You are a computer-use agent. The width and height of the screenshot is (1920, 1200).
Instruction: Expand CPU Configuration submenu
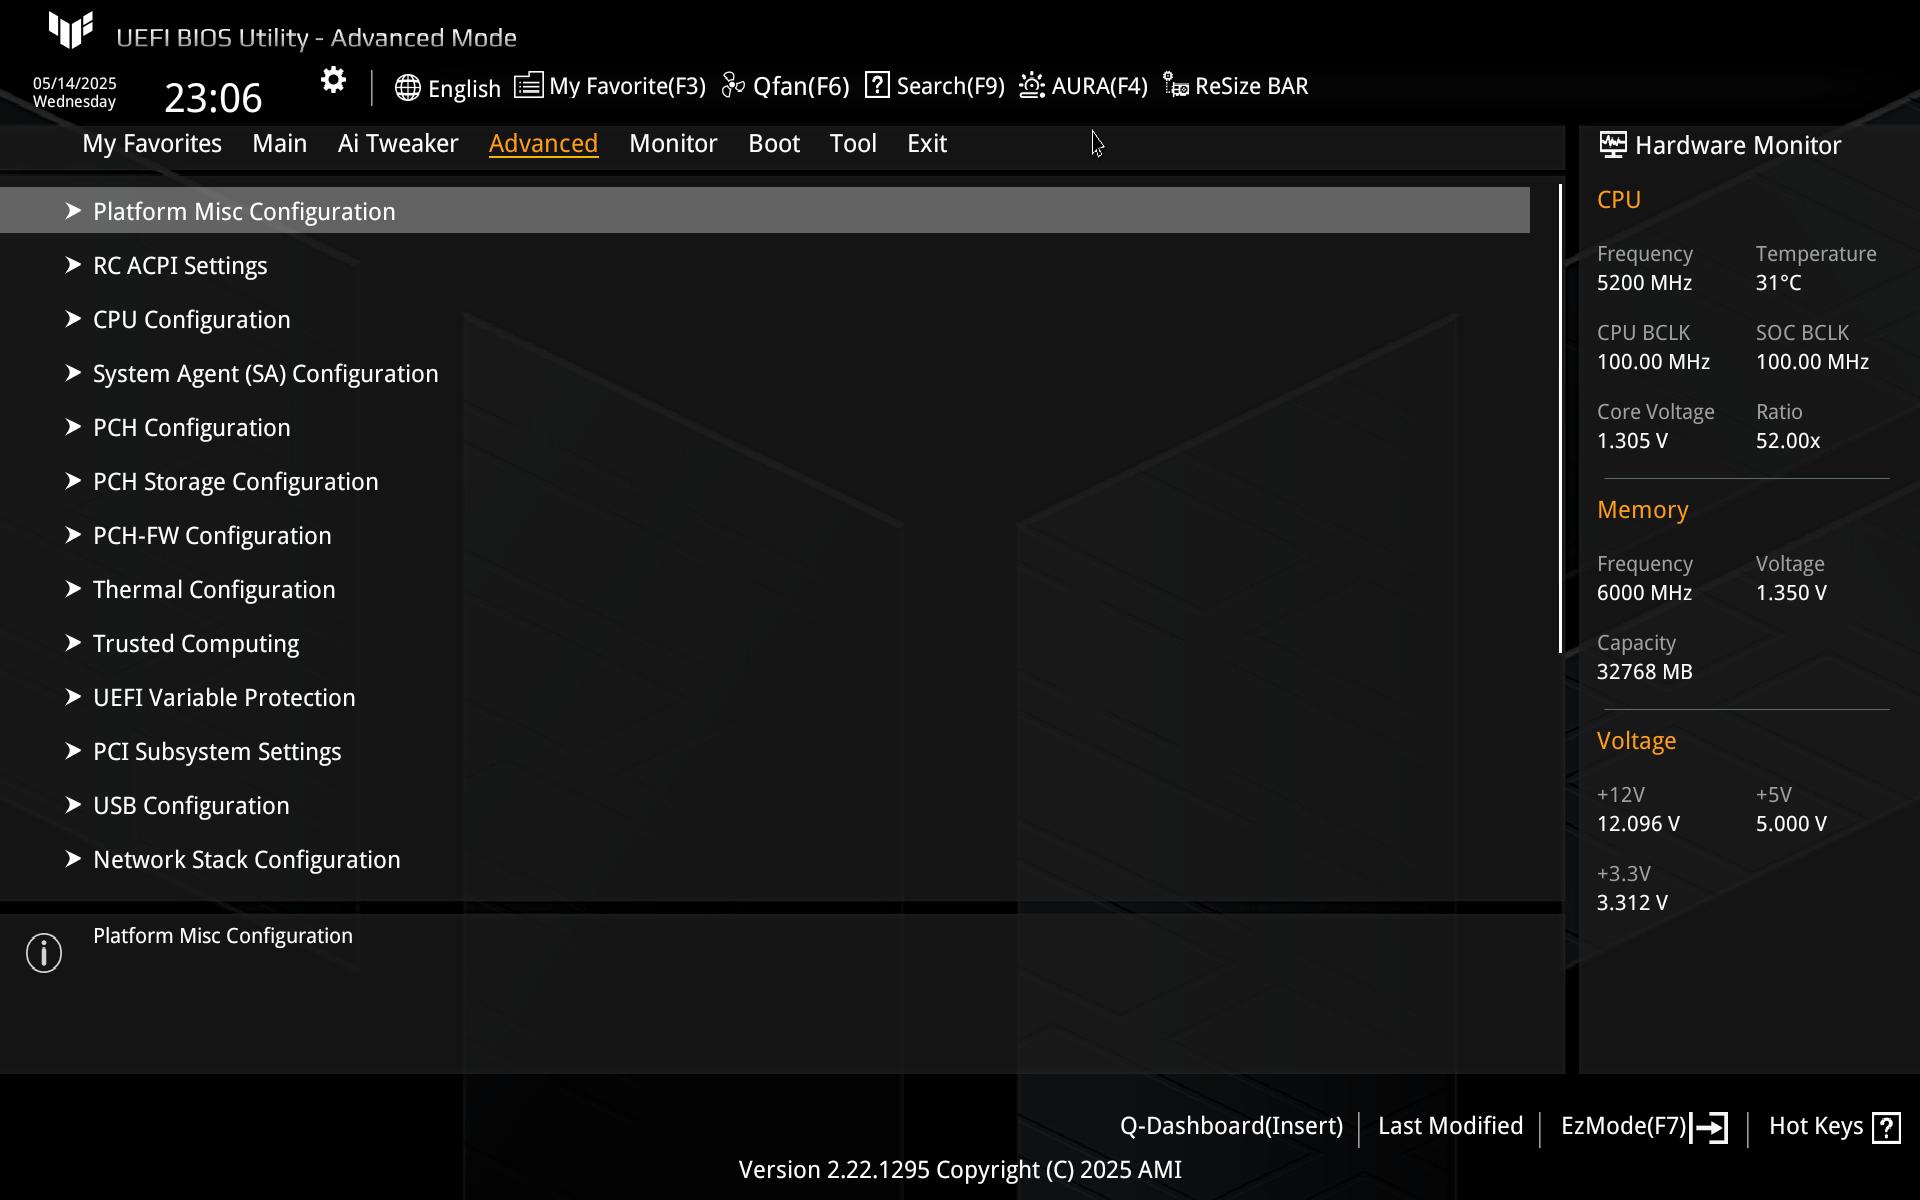[191, 320]
